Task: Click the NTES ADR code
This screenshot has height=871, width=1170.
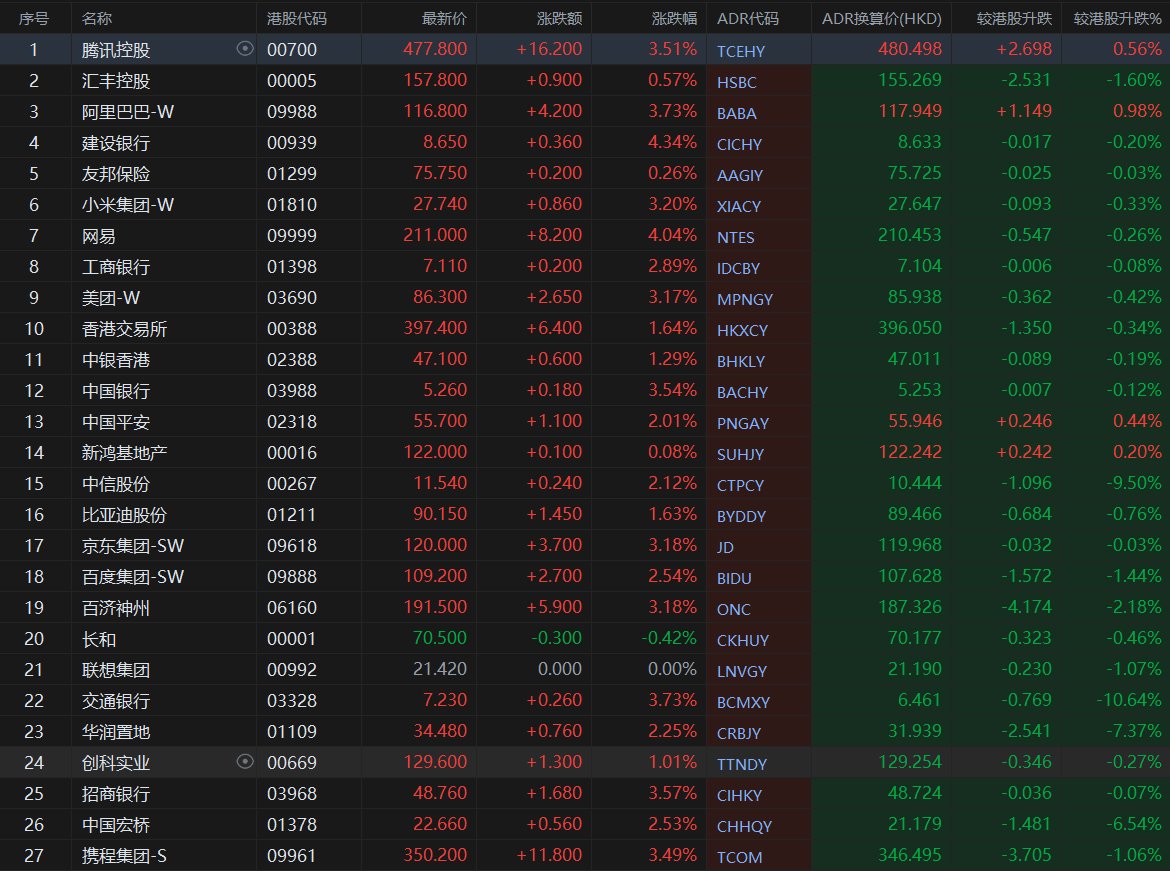Action: (736, 237)
